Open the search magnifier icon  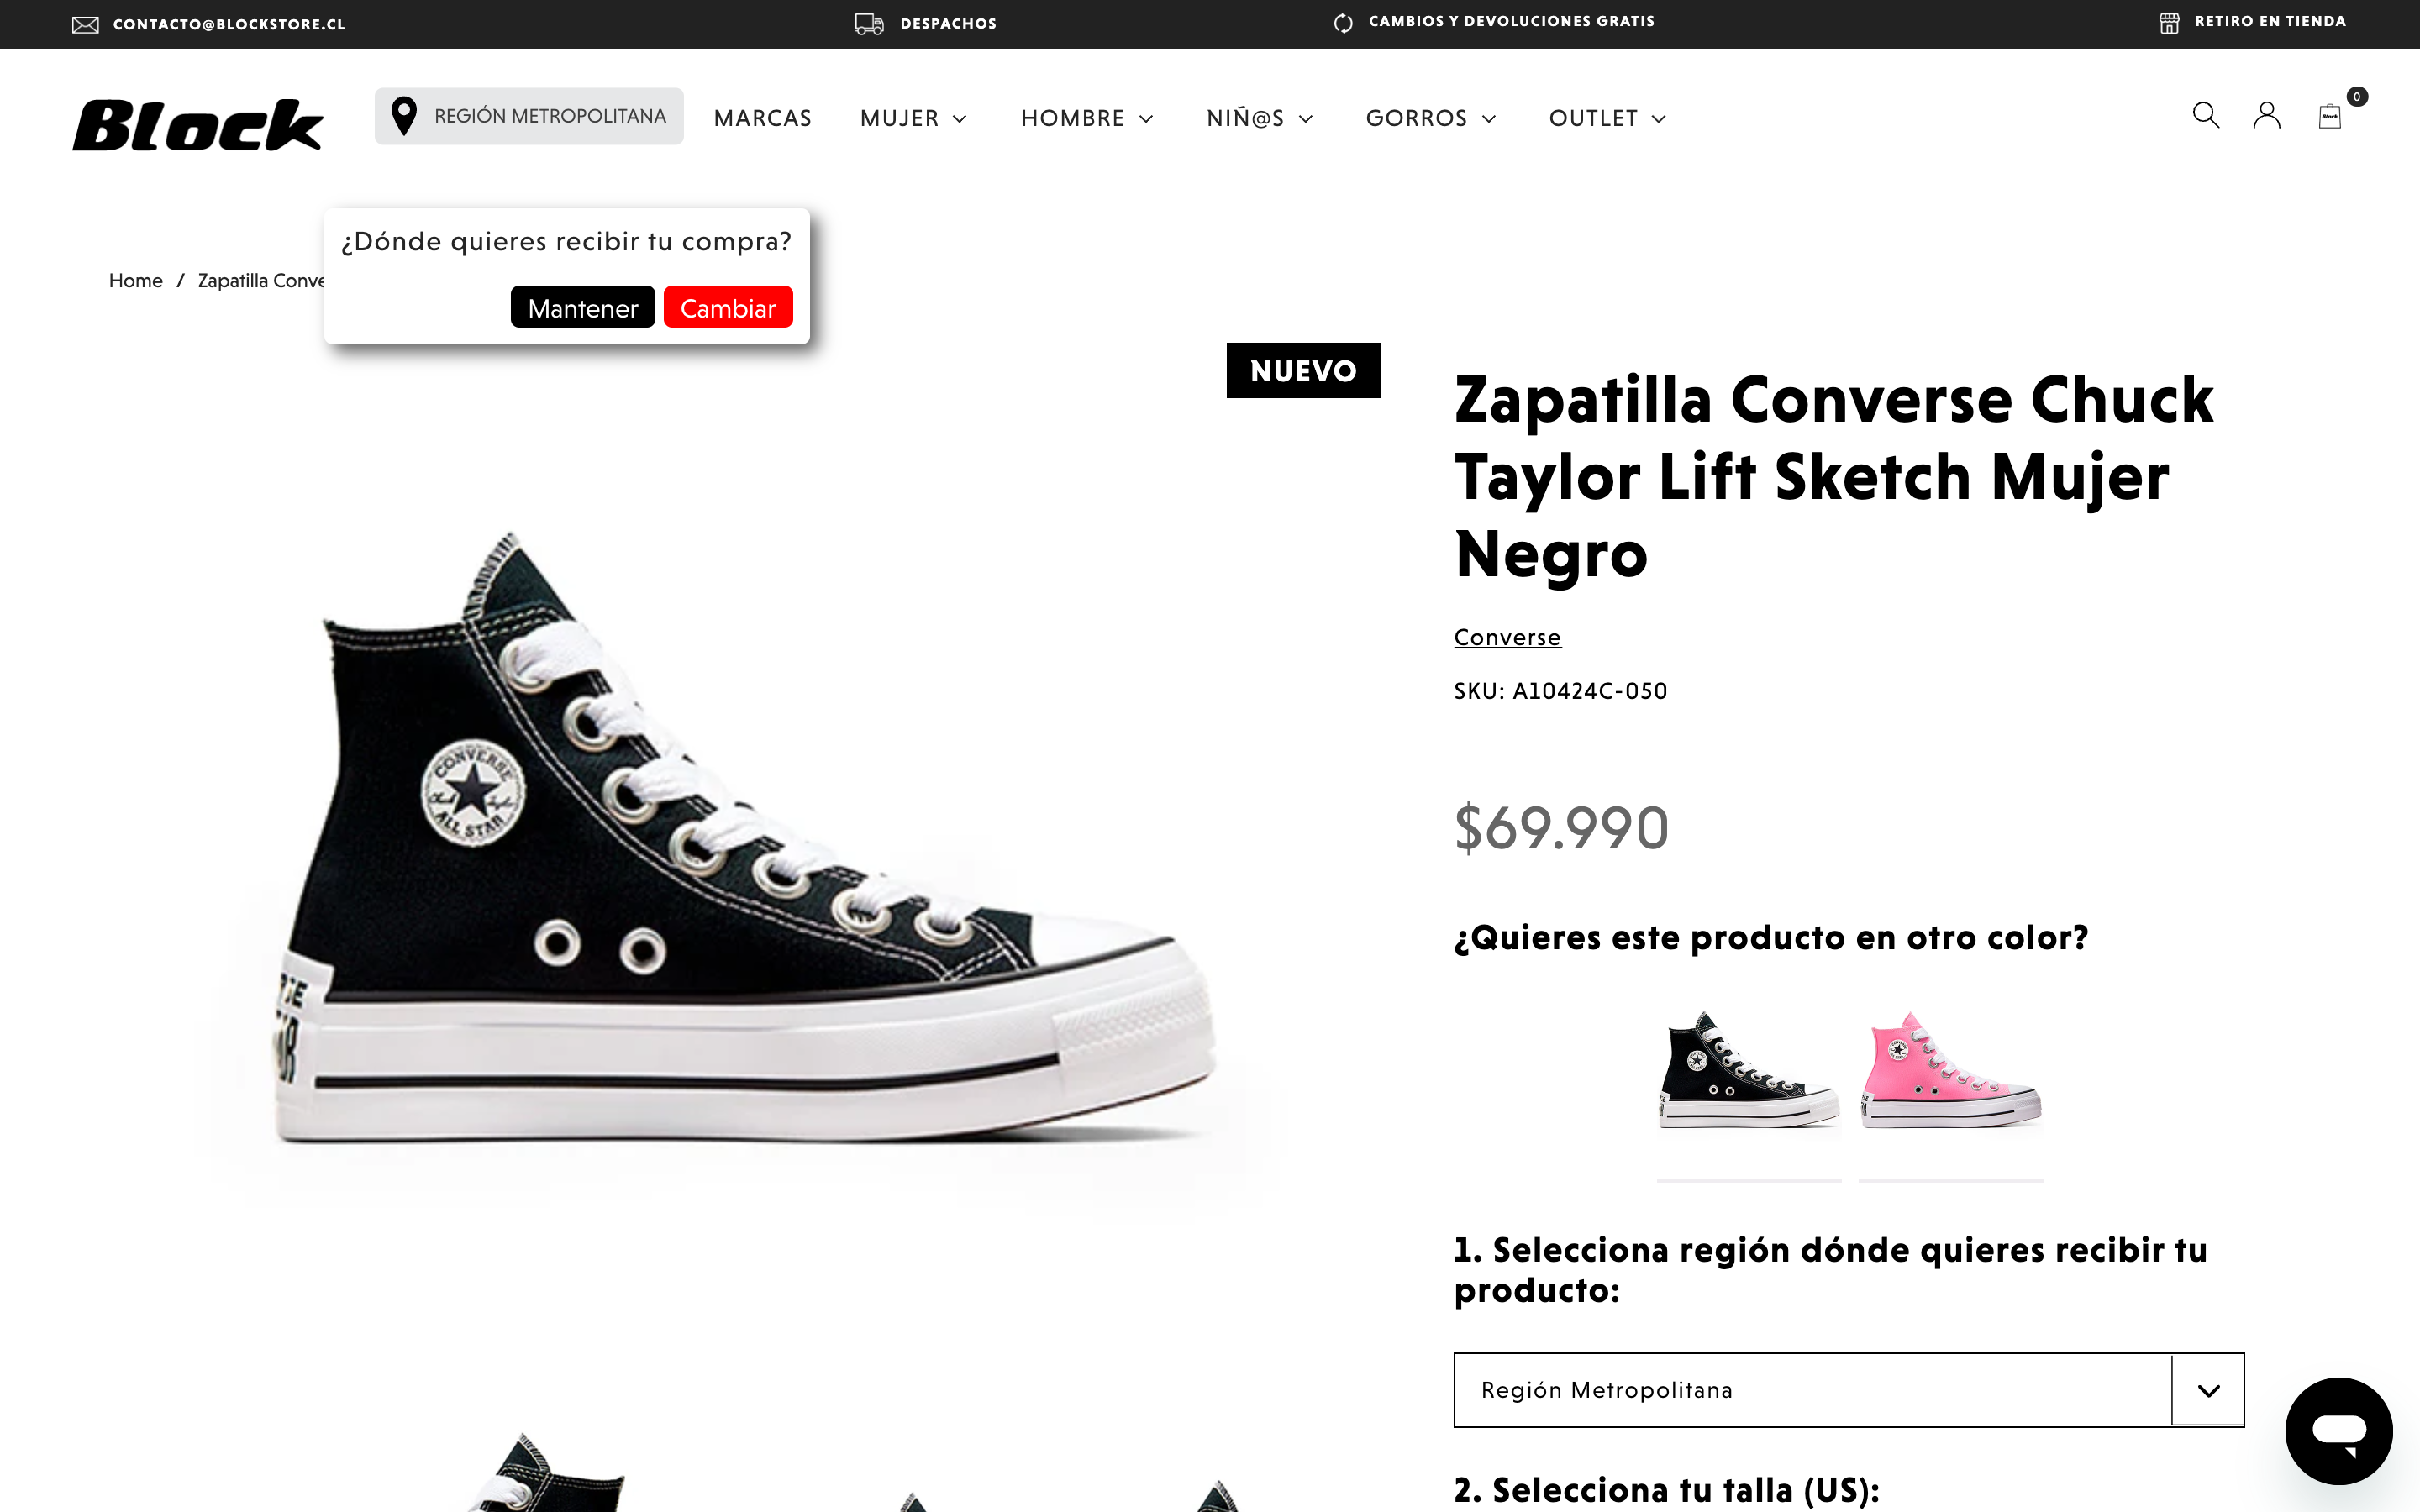pos(2205,116)
